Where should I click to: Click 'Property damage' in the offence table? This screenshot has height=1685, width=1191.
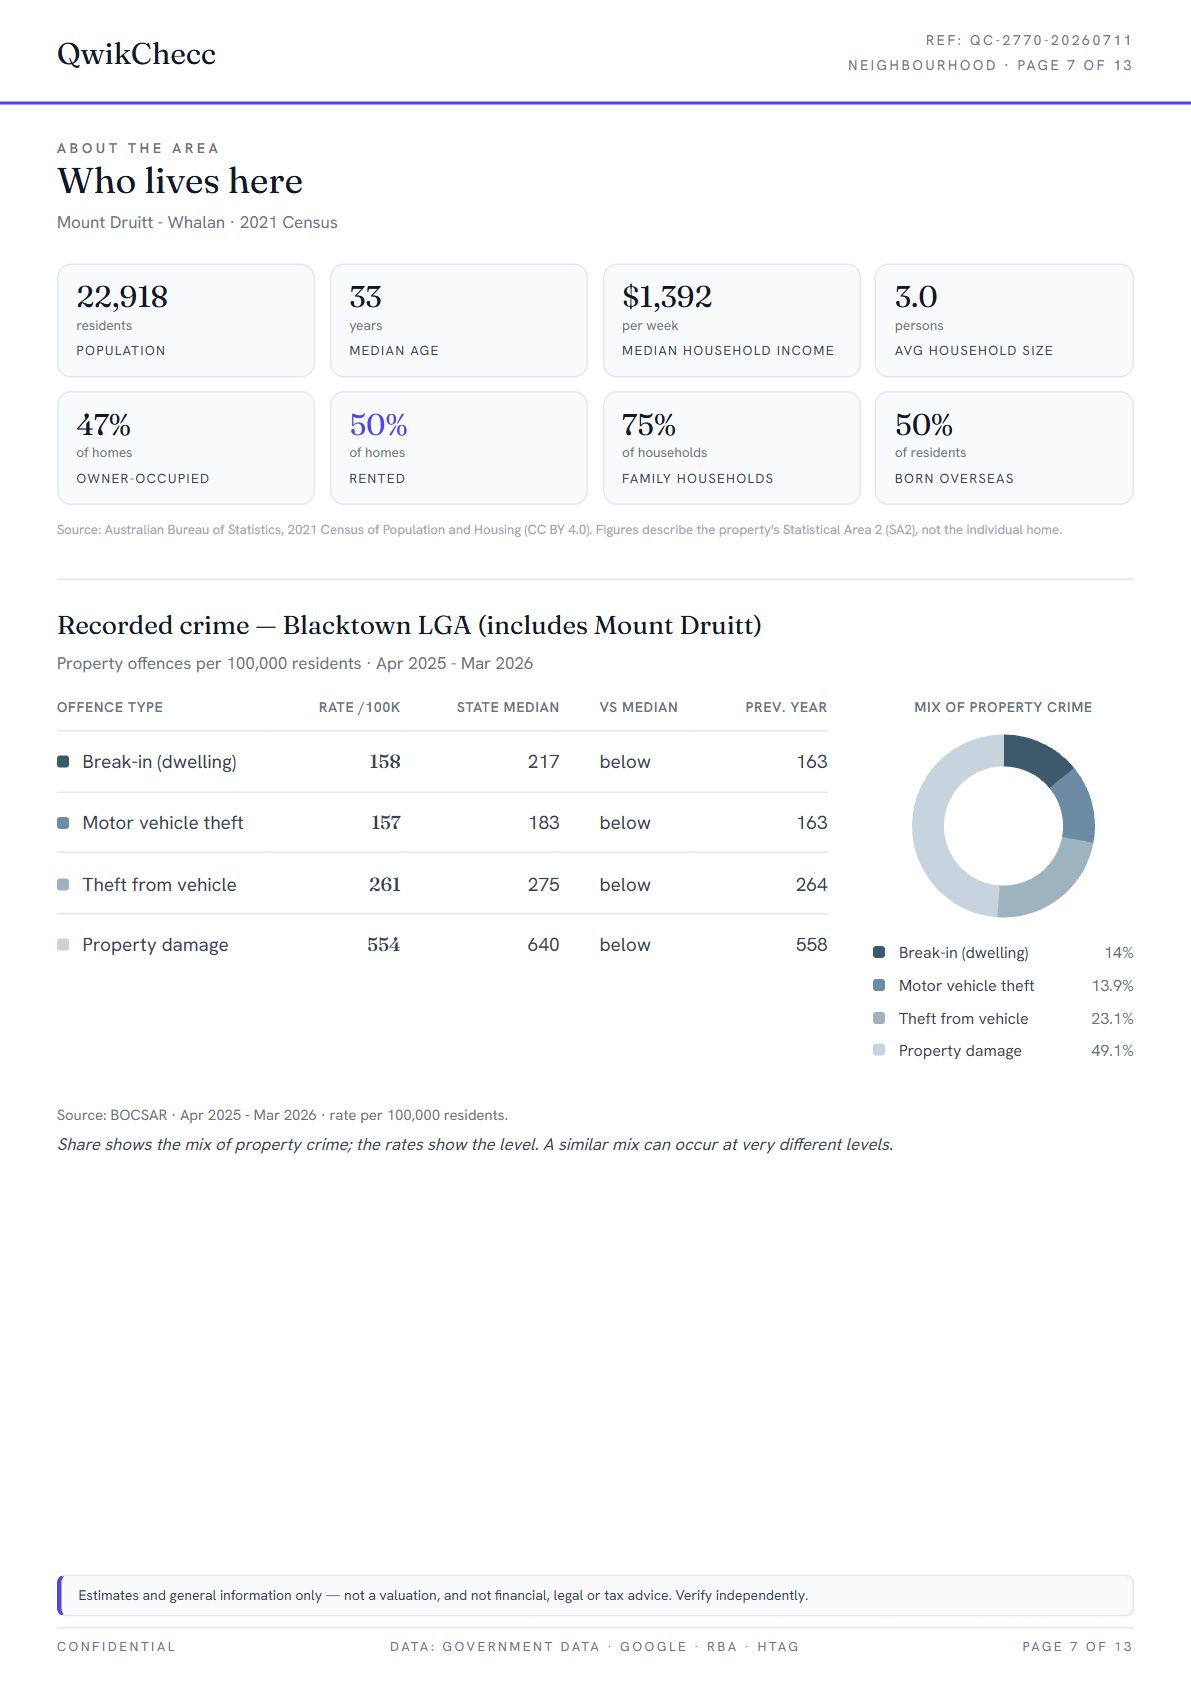[155, 945]
